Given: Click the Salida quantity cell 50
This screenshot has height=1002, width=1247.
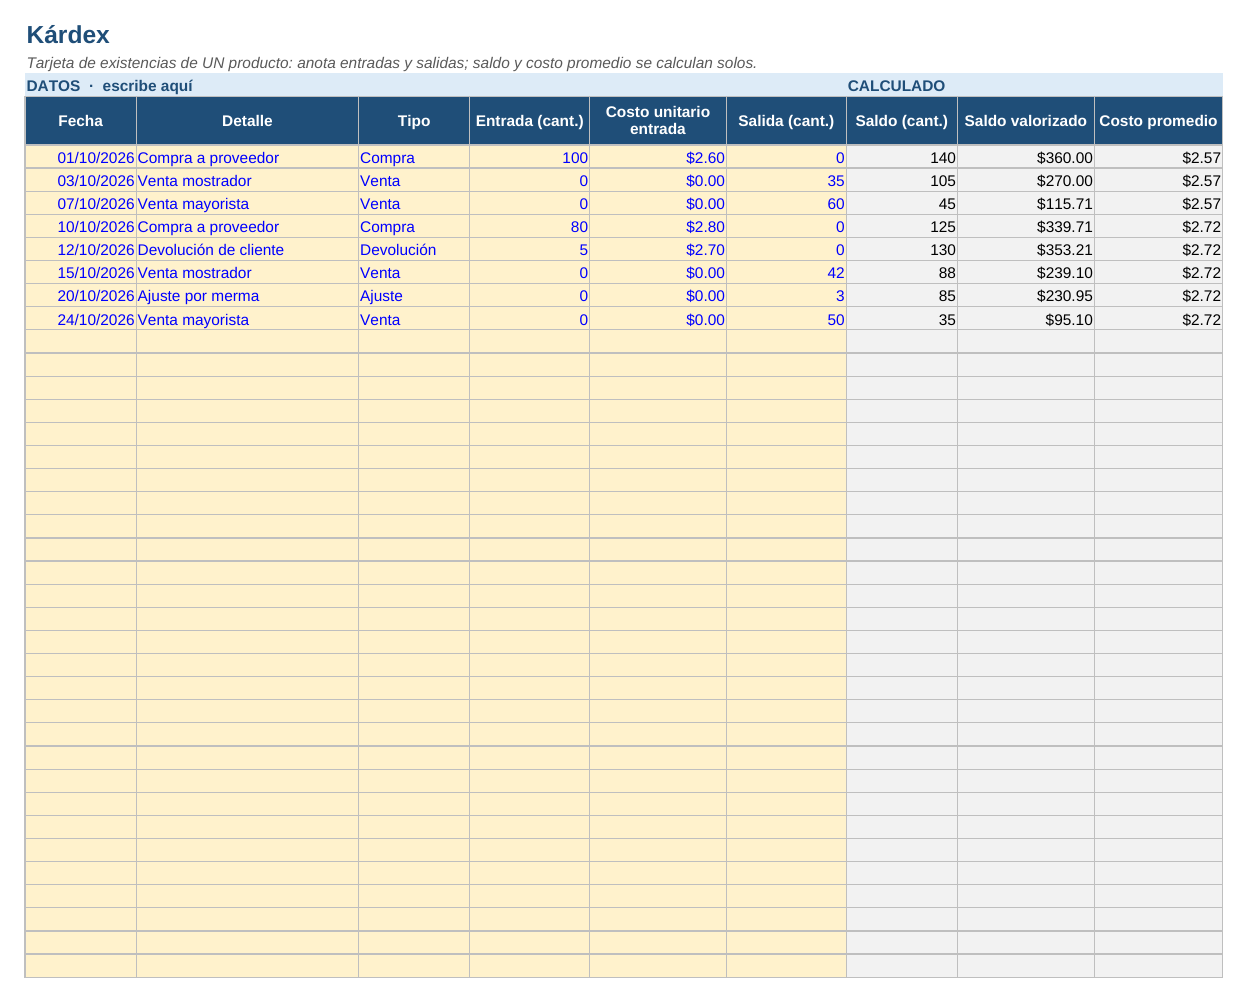Looking at the screenshot, I should [x=786, y=320].
